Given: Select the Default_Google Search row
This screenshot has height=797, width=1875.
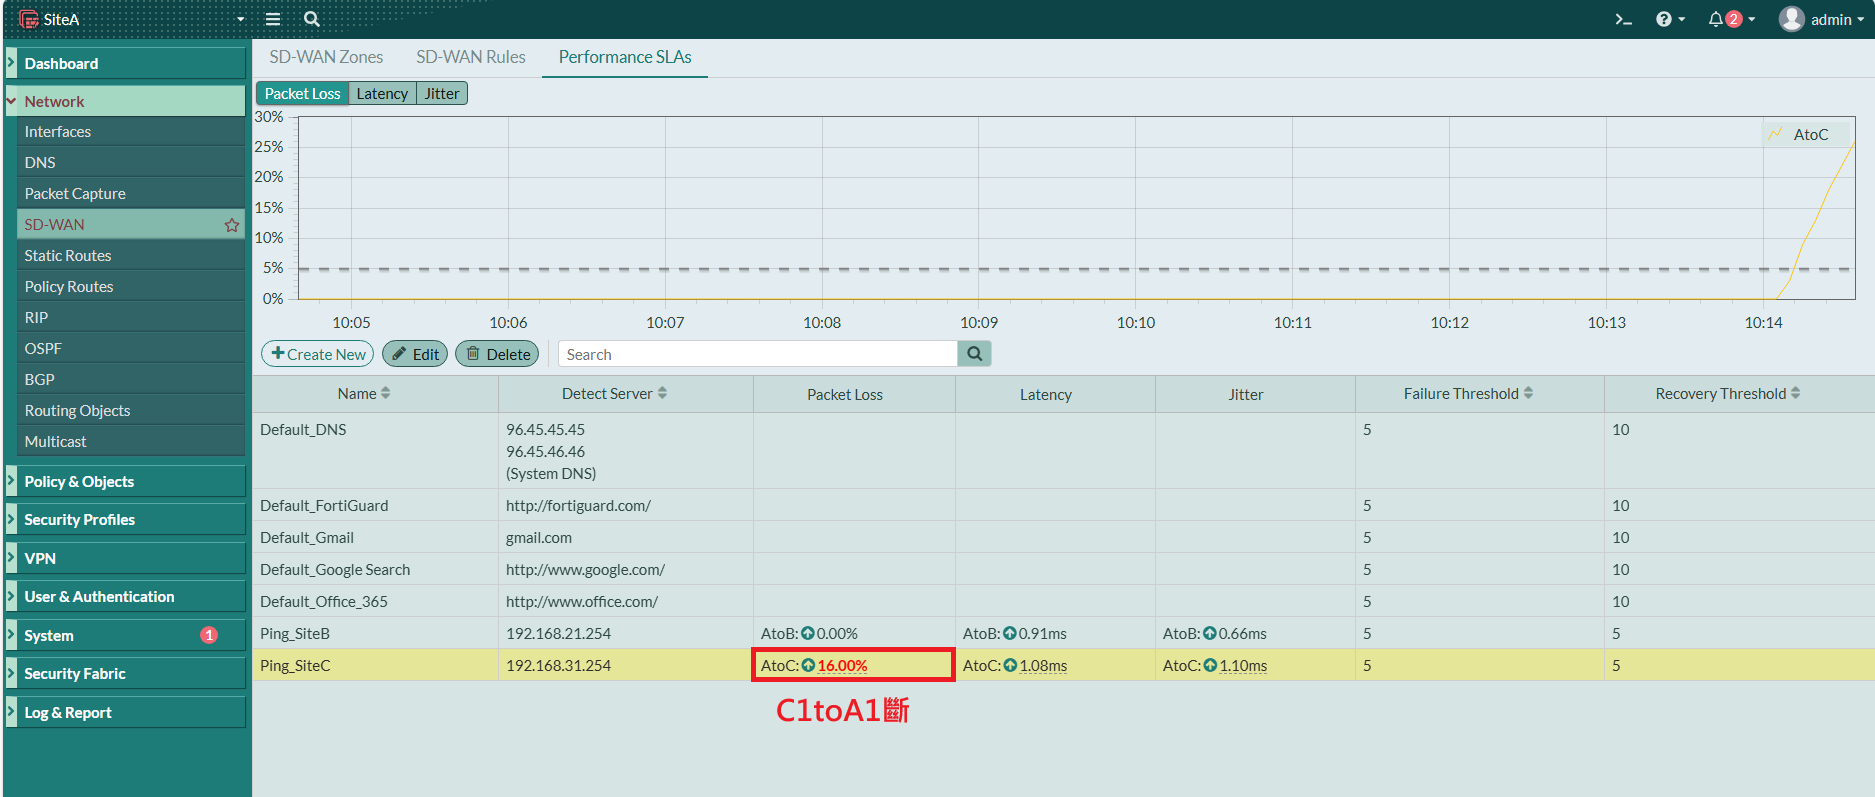Looking at the screenshot, I should click(1063, 569).
